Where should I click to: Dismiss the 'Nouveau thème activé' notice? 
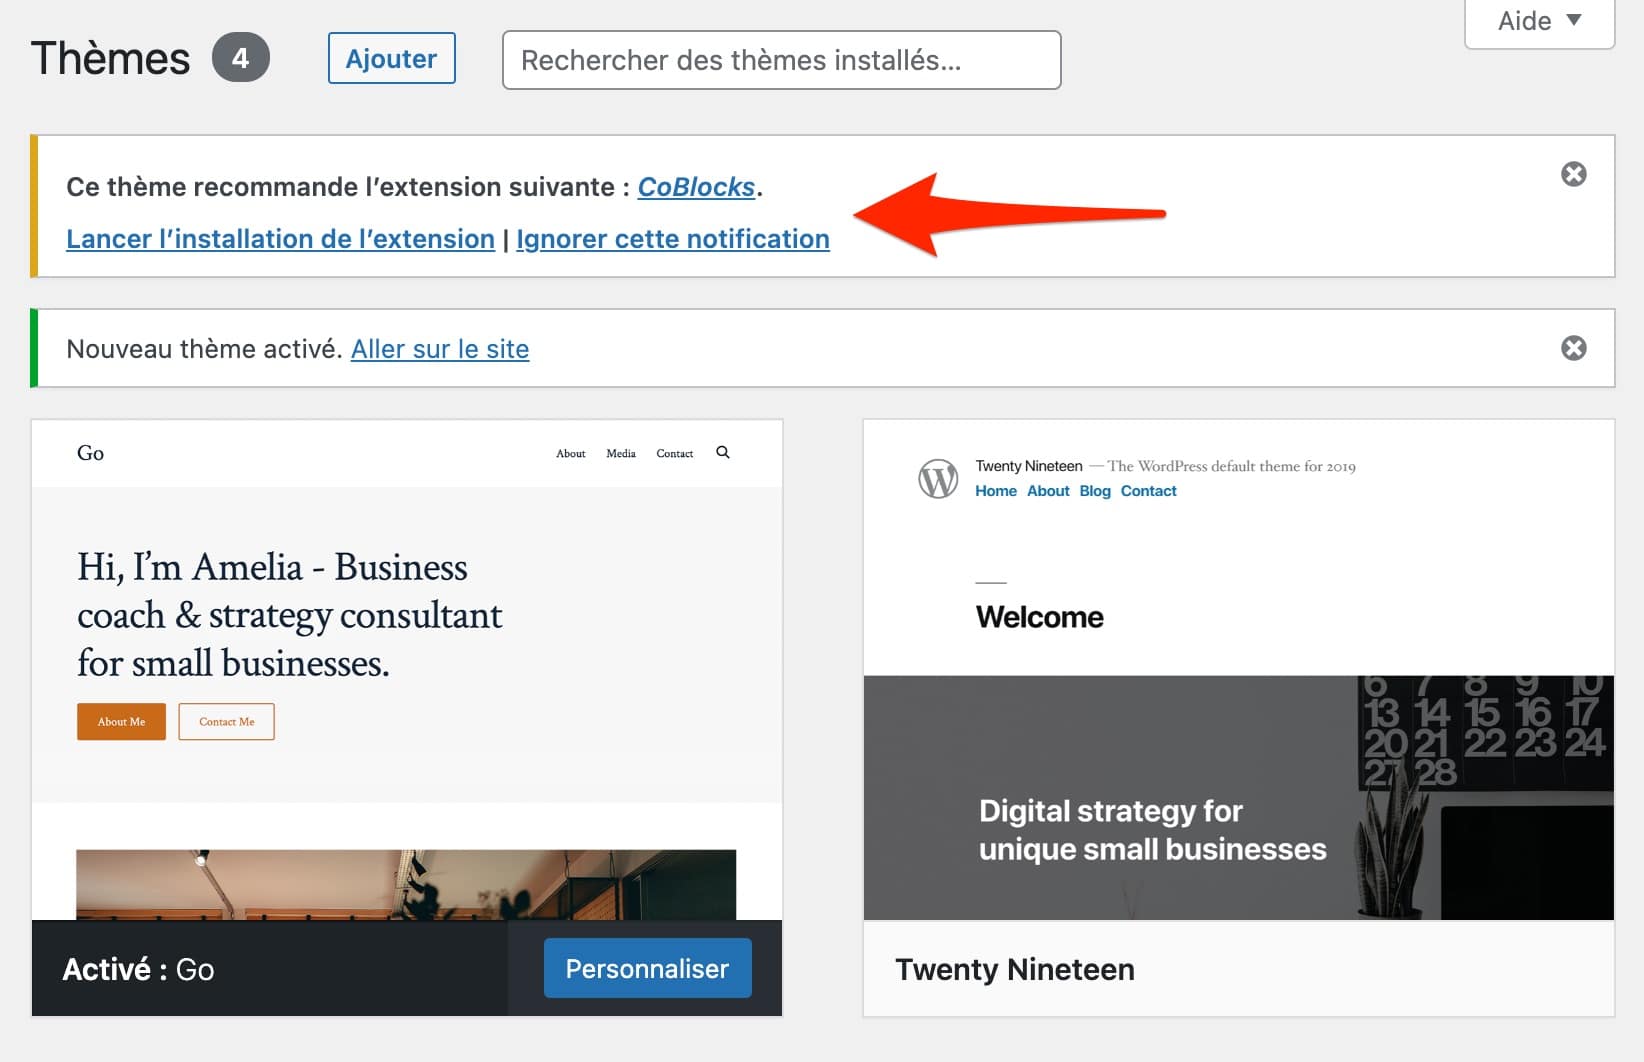pos(1573,348)
